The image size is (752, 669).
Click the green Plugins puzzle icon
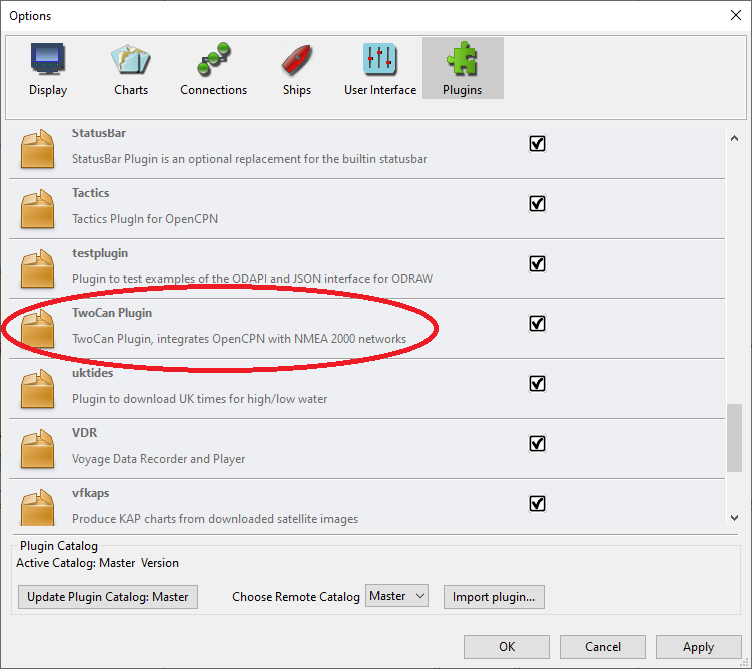(x=462, y=61)
